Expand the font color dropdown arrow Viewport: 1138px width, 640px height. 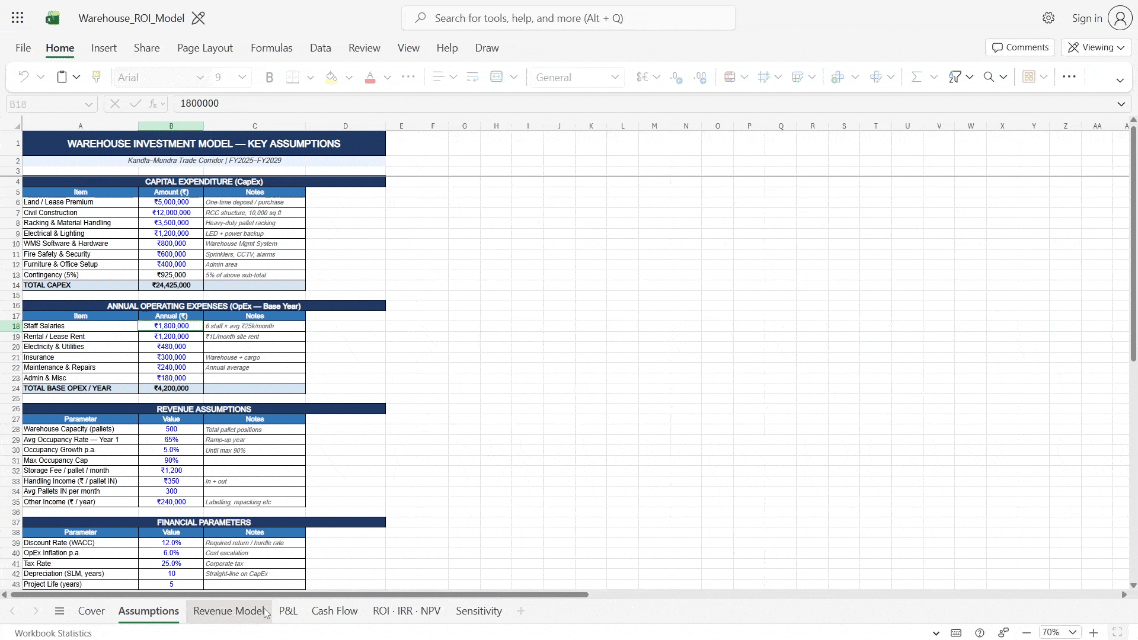click(x=388, y=77)
